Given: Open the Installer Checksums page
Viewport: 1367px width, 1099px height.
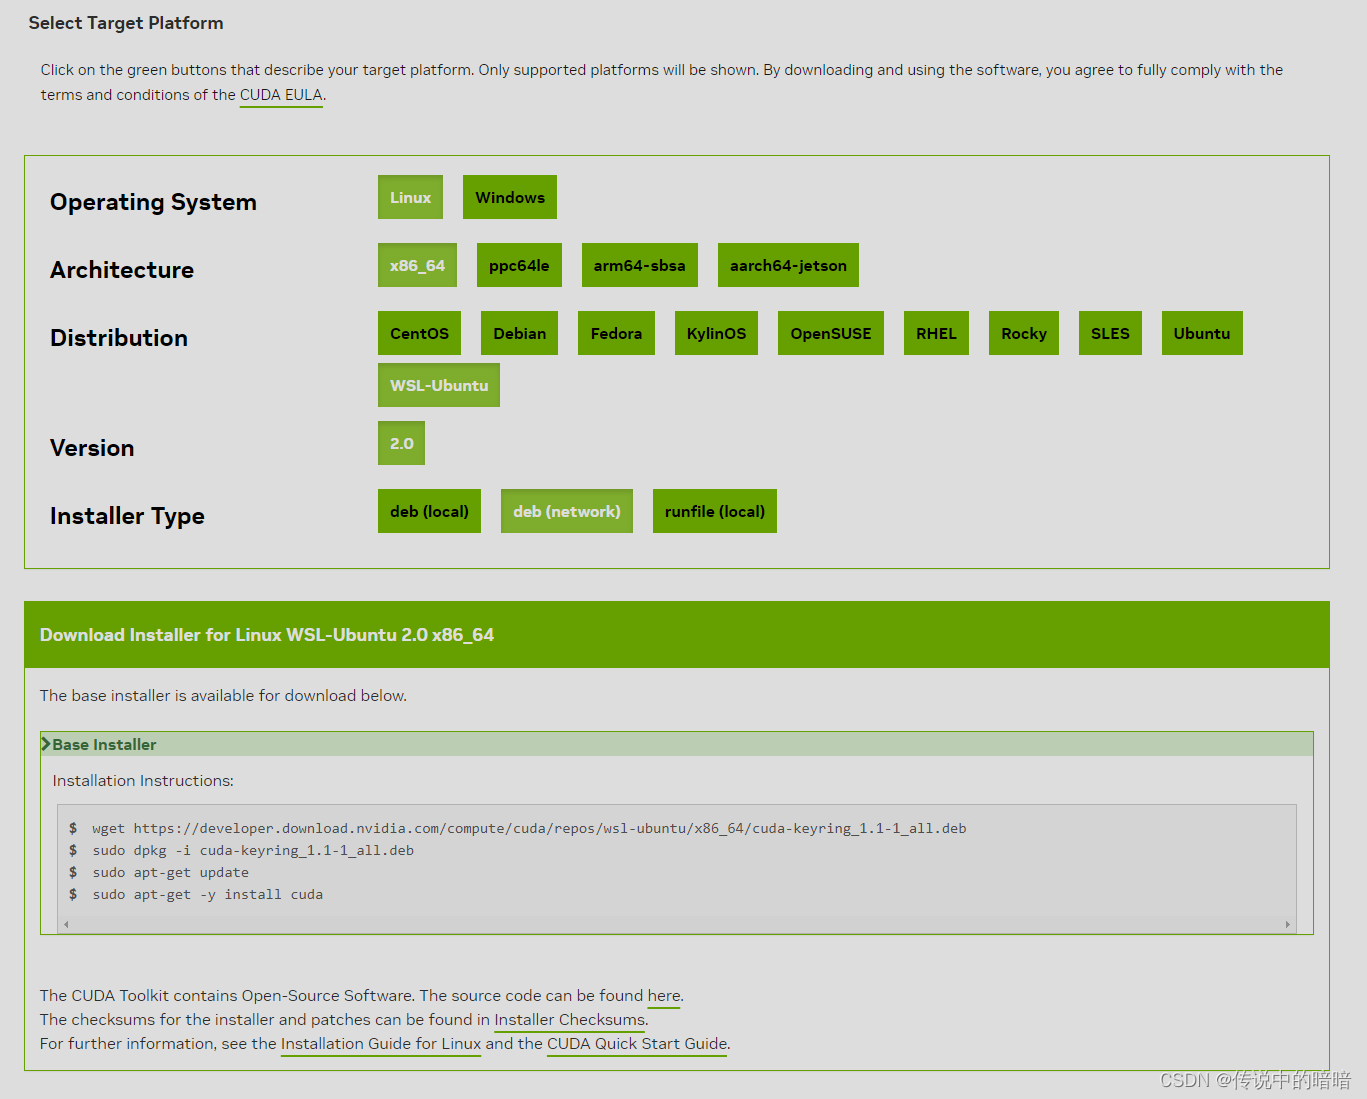Looking at the screenshot, I should coord(568,1019).
